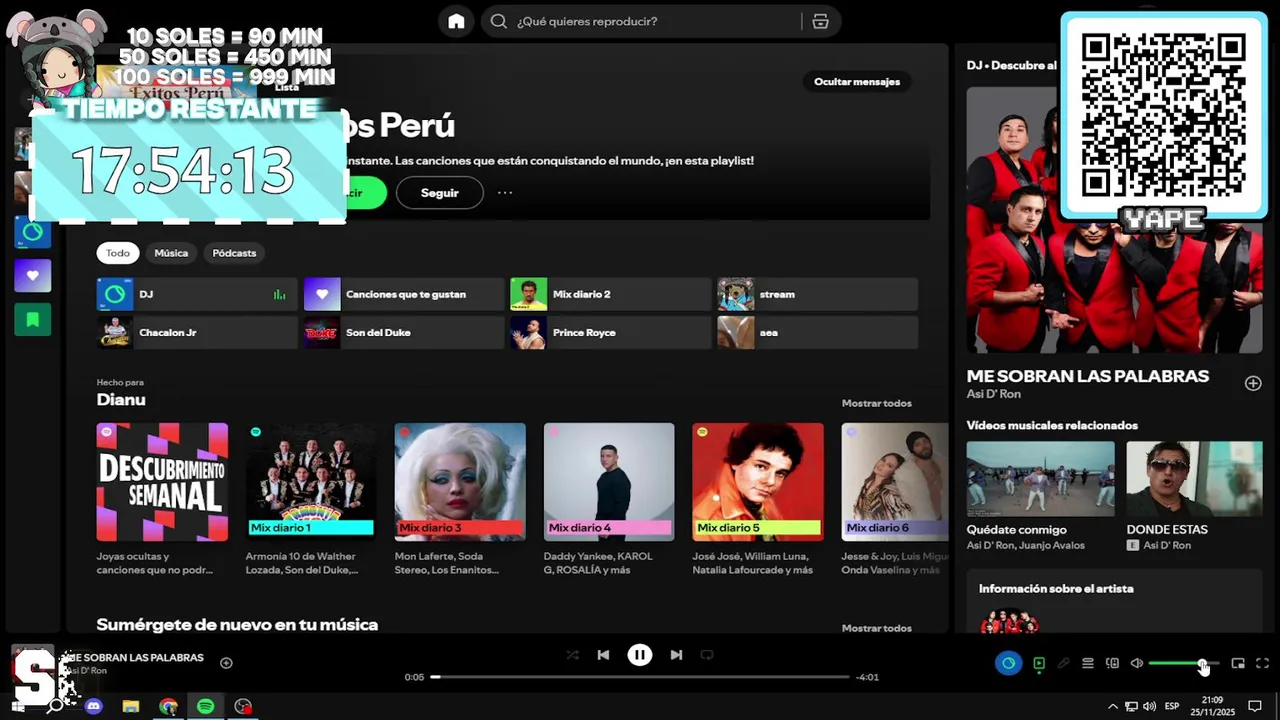Screen dimensions: 1280x720
Task: Select the Todo filter chip
Action: click(118, 253)
